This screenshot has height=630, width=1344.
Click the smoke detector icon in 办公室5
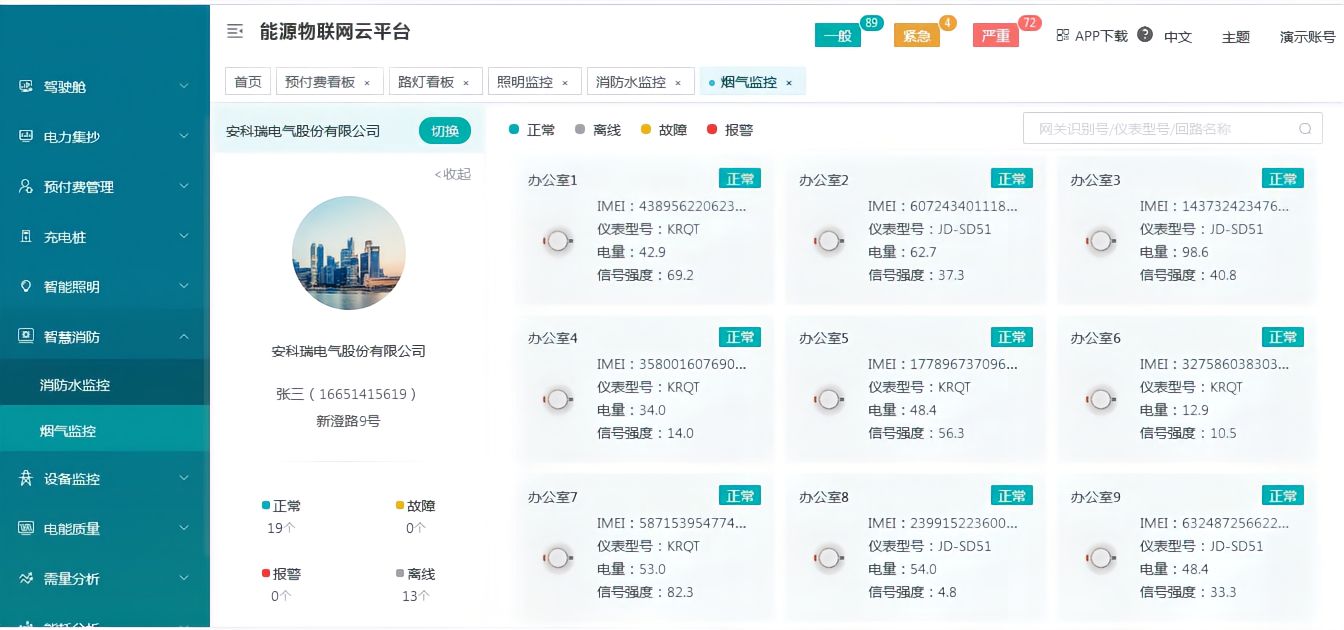click(829, 400)
